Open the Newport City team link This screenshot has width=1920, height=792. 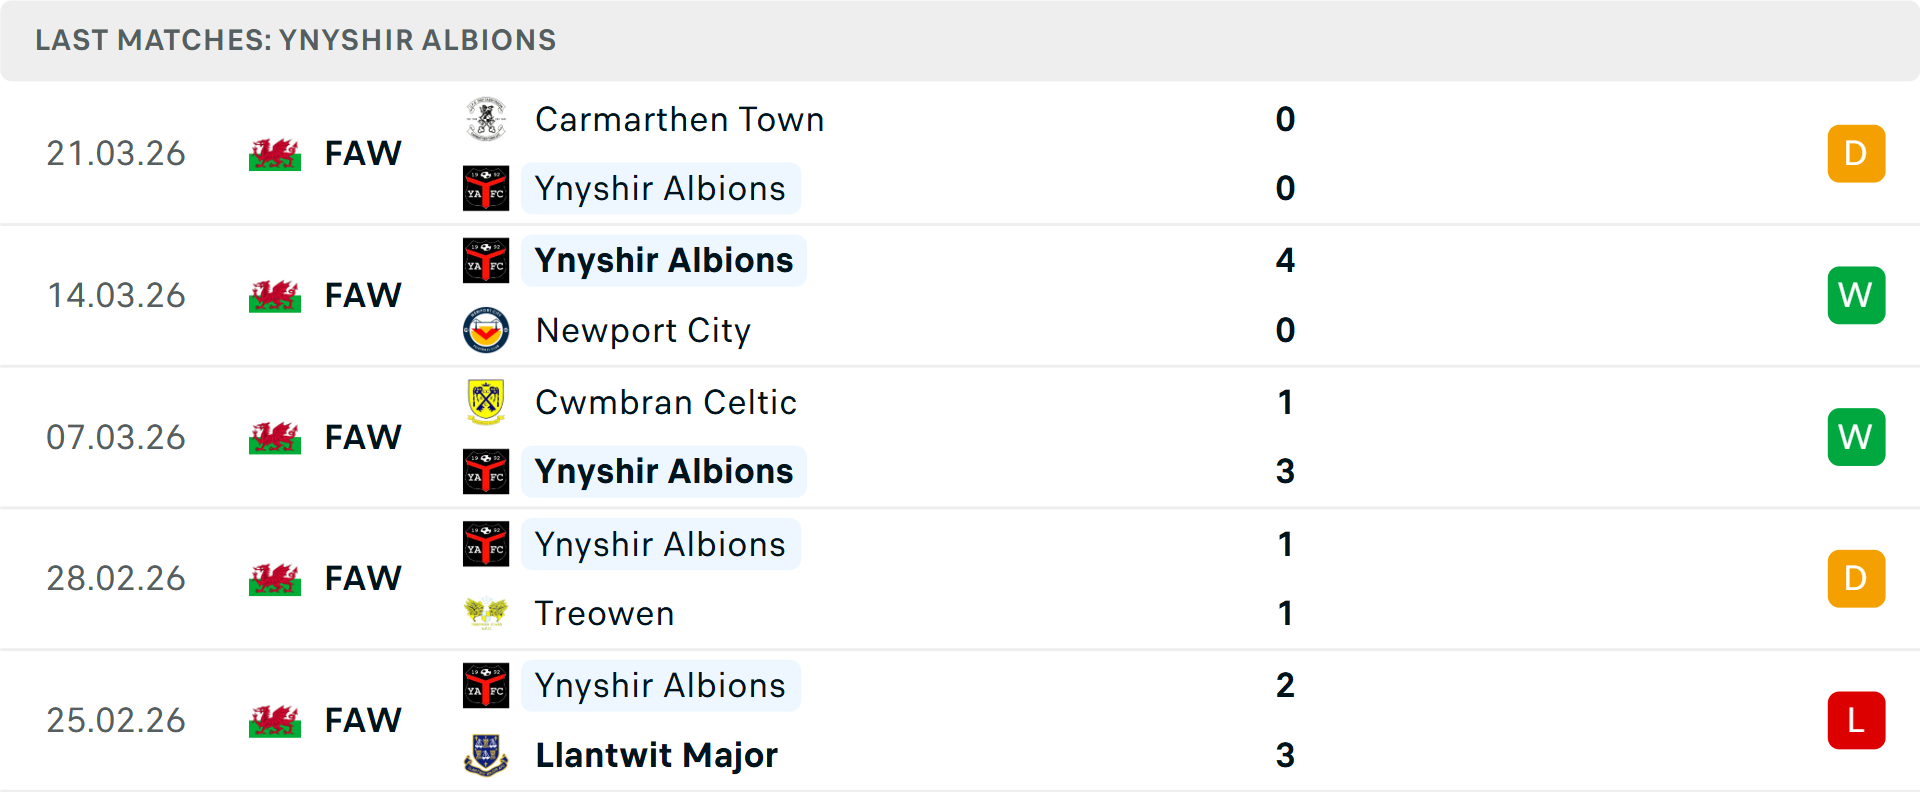point(643,331)
